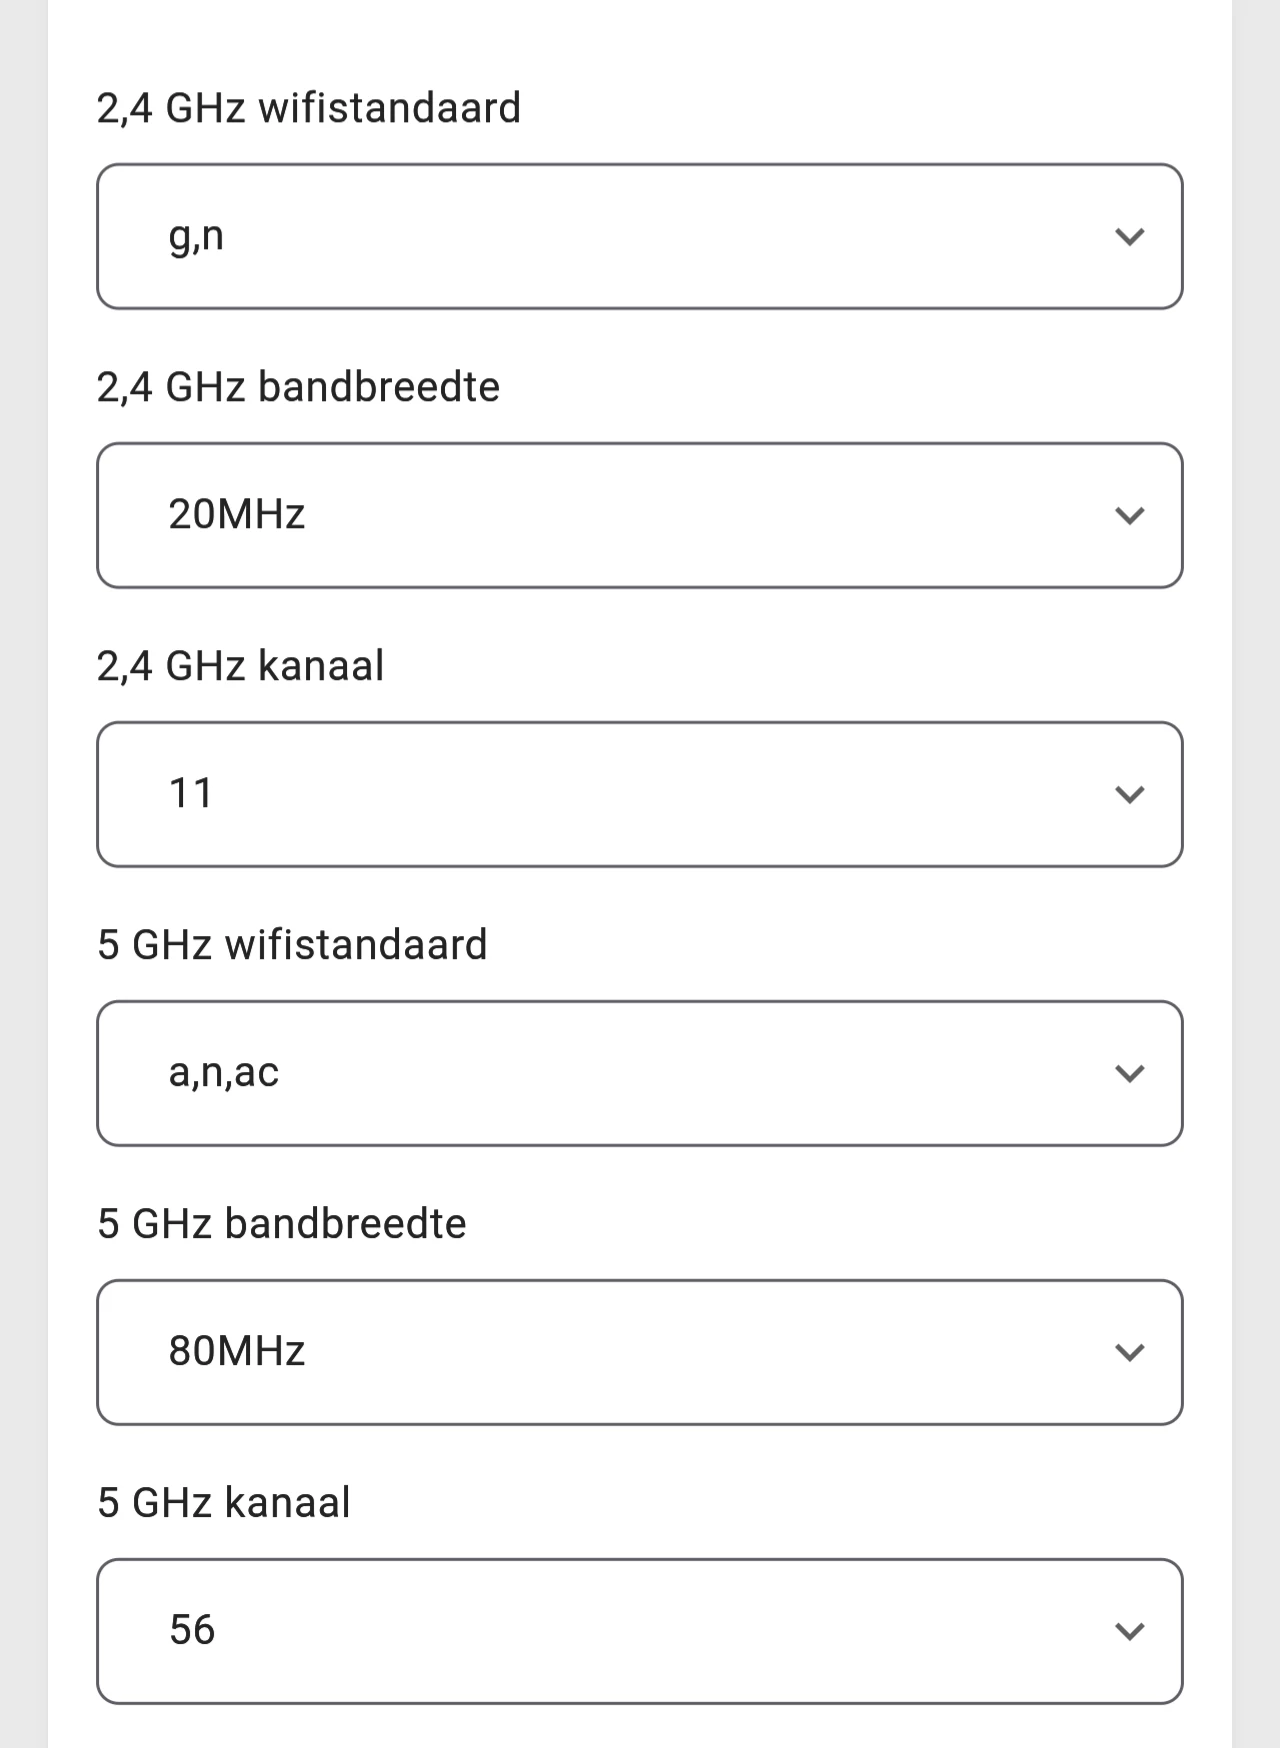This screenshot has height=1748, width=1280.
Task: Open the 2,4 GHz bandbreedte dropdown box
Action: click(640, 516)
